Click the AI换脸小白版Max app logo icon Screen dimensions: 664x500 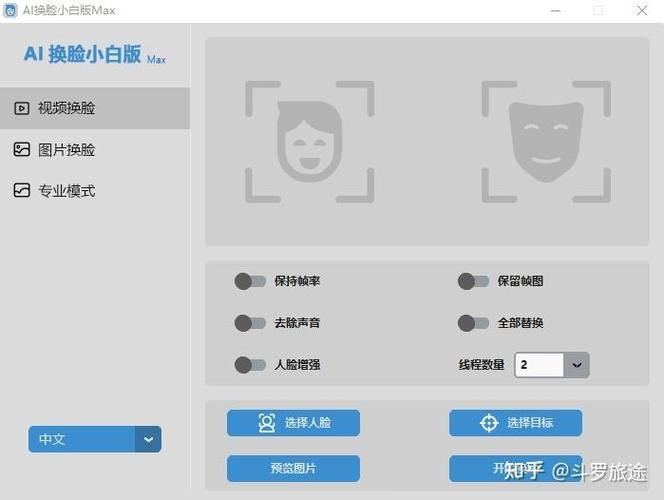click(10, 10)
